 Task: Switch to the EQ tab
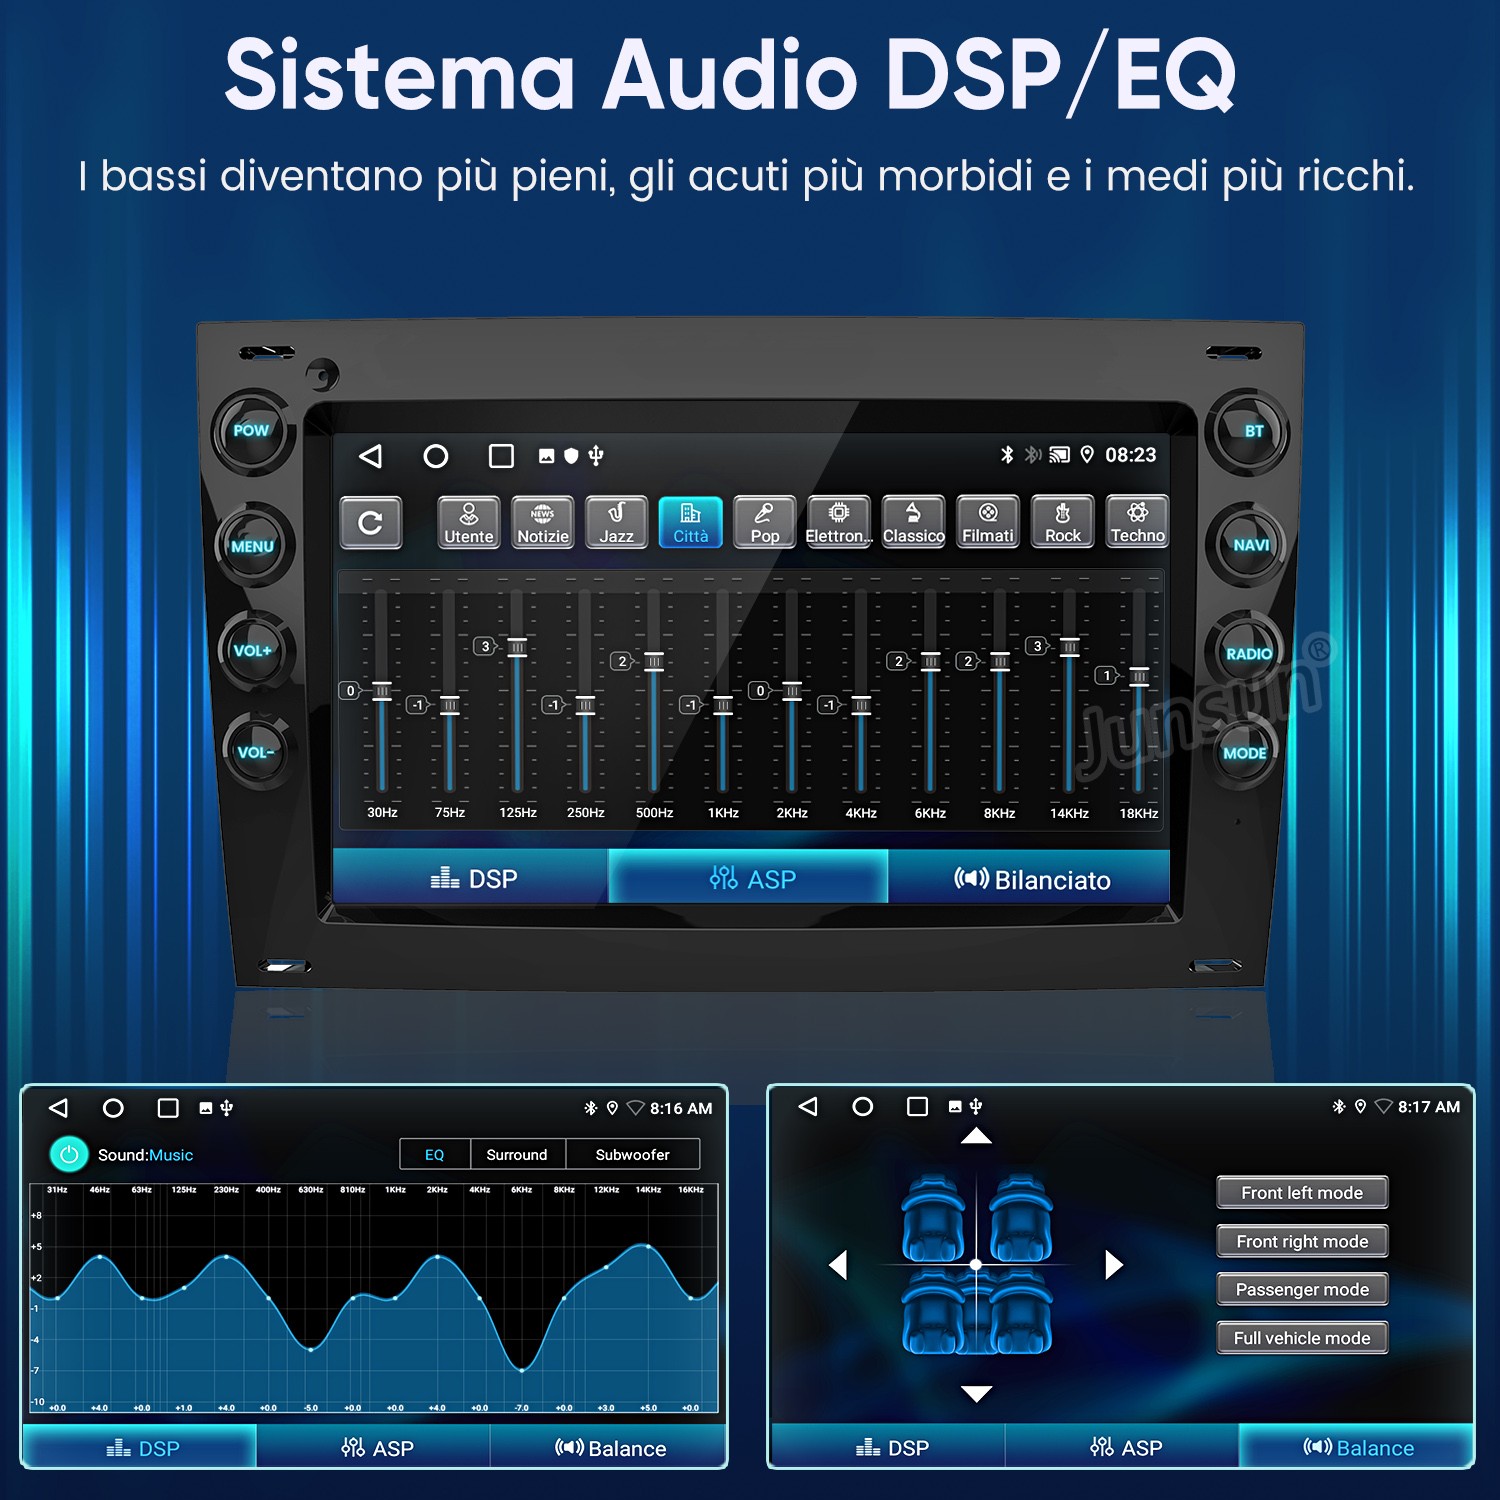(435, 1154)
